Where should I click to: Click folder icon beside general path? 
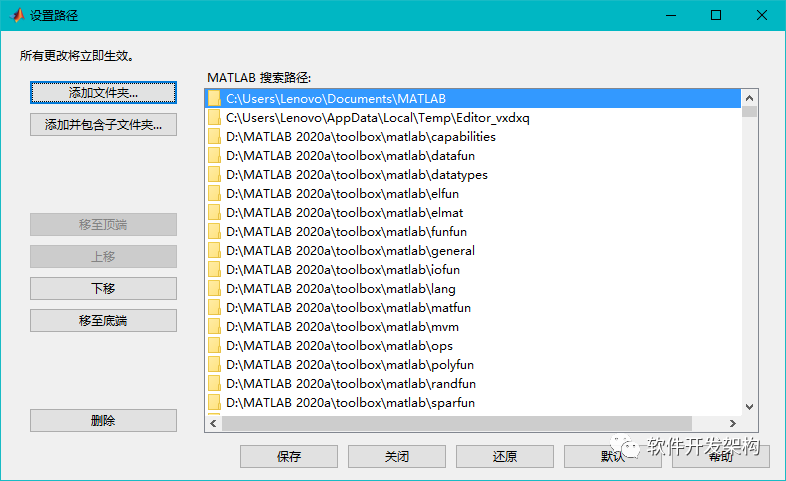pos(215,251)
